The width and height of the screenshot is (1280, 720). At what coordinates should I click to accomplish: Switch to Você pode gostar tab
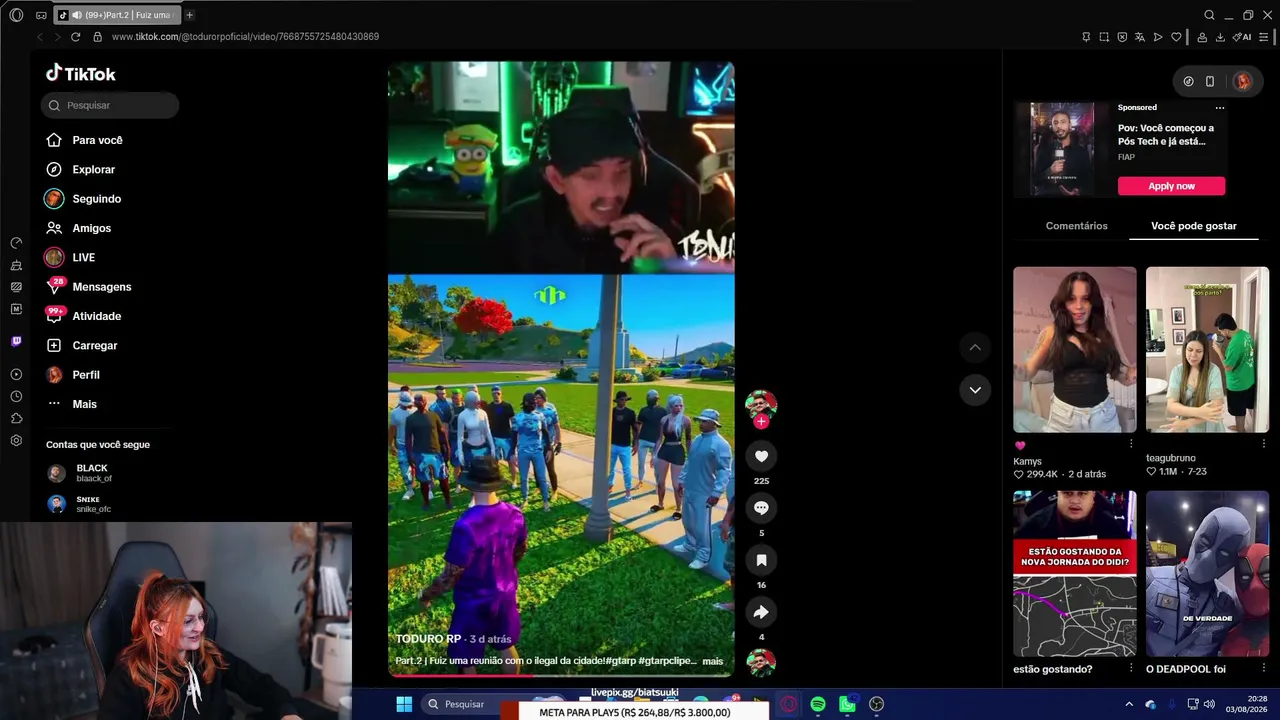1194,226
